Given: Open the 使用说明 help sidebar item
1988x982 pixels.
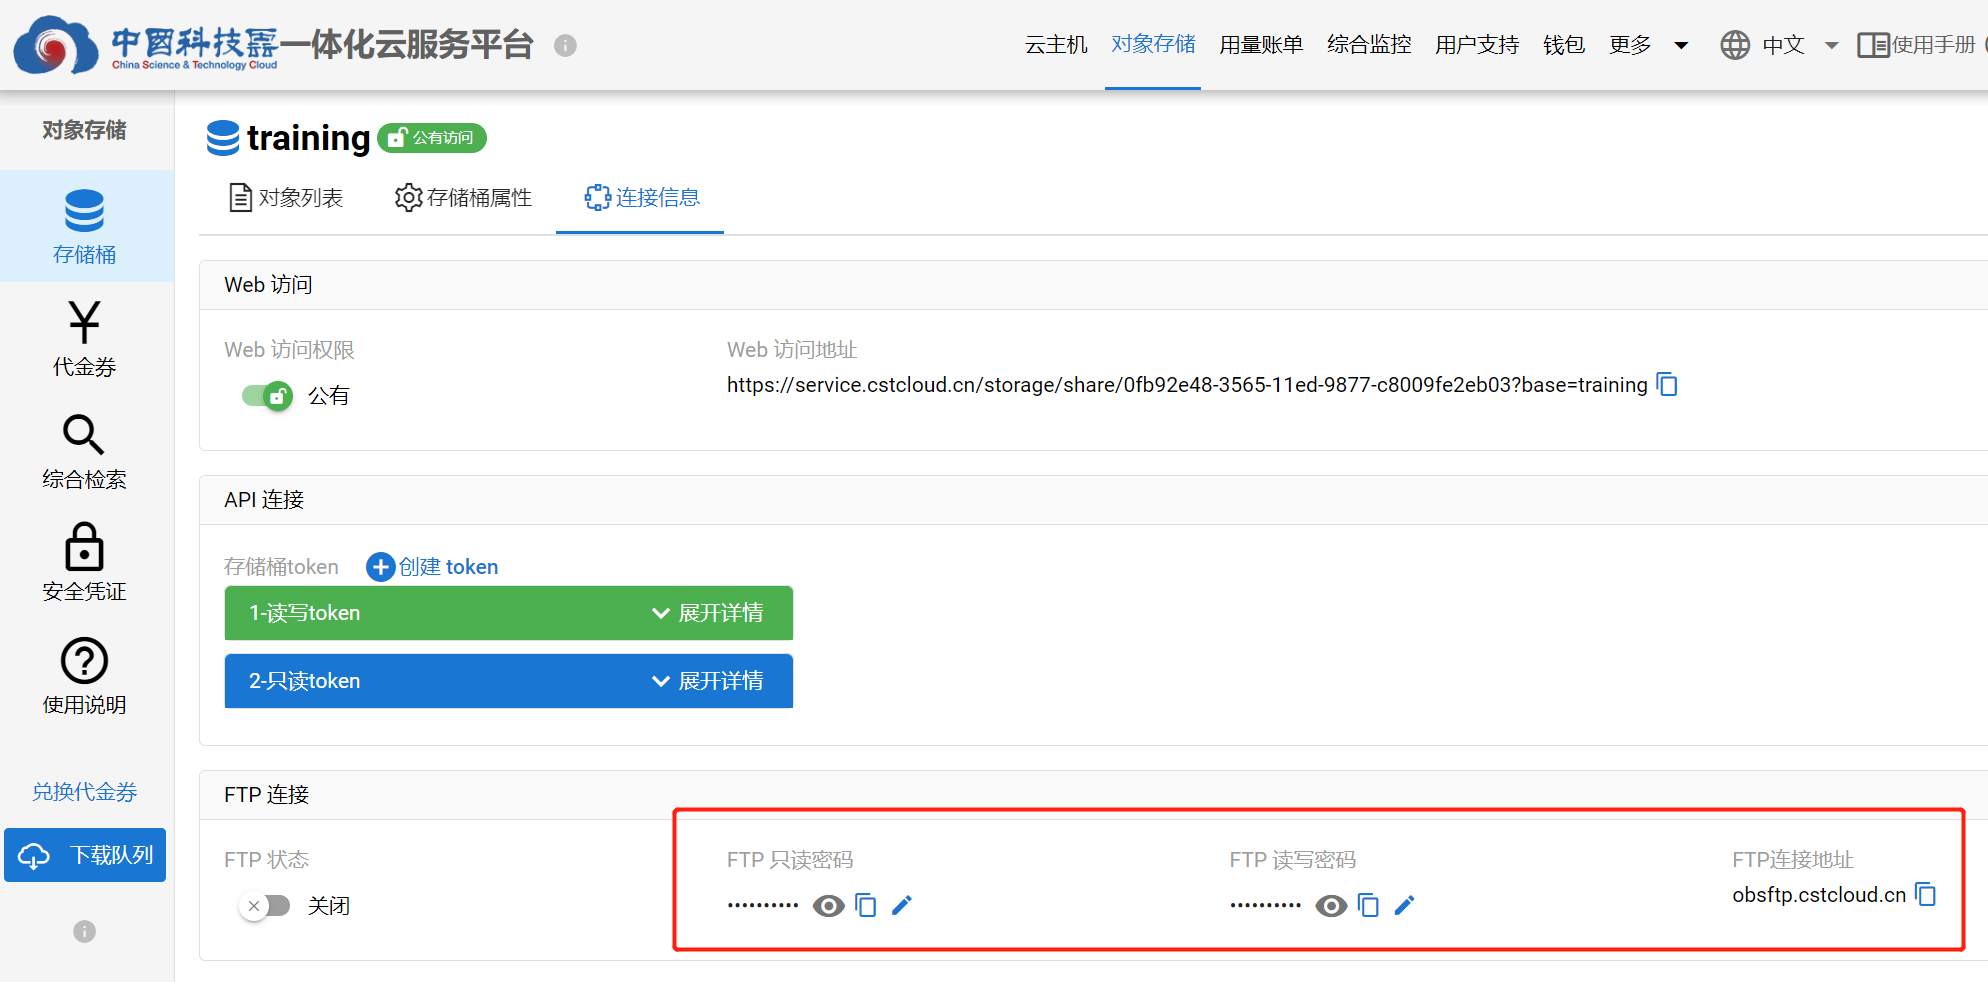Looking at the screenshot, I should click(x=85, y=677).
